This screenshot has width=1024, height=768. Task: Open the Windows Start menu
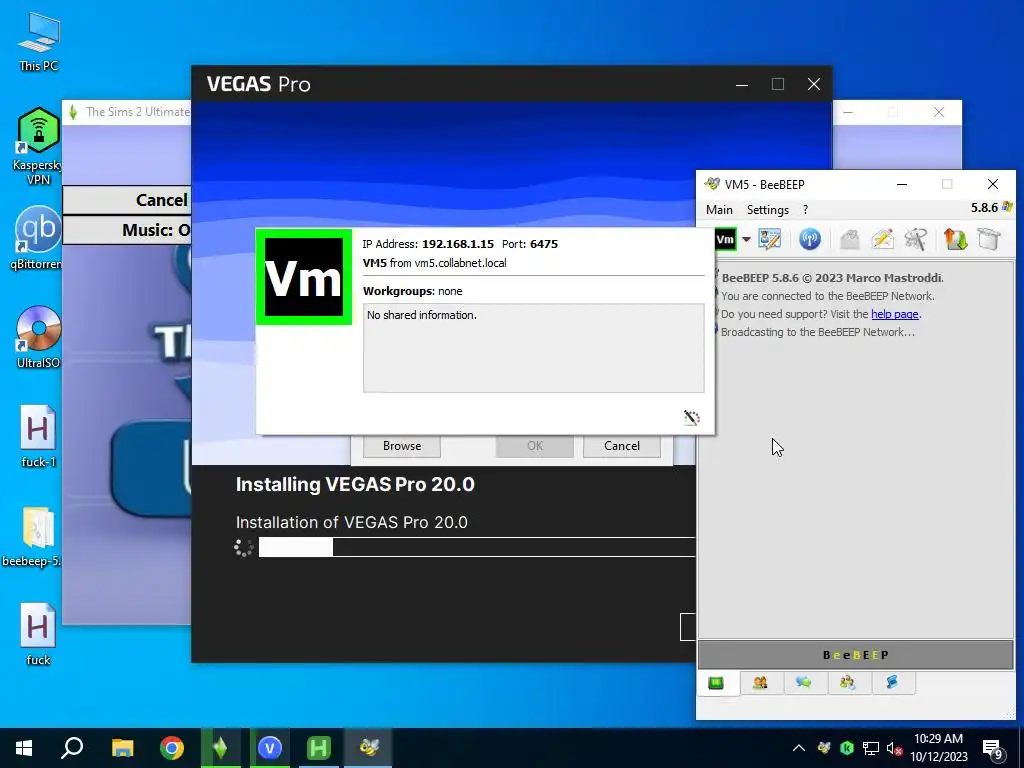point(24,748)
